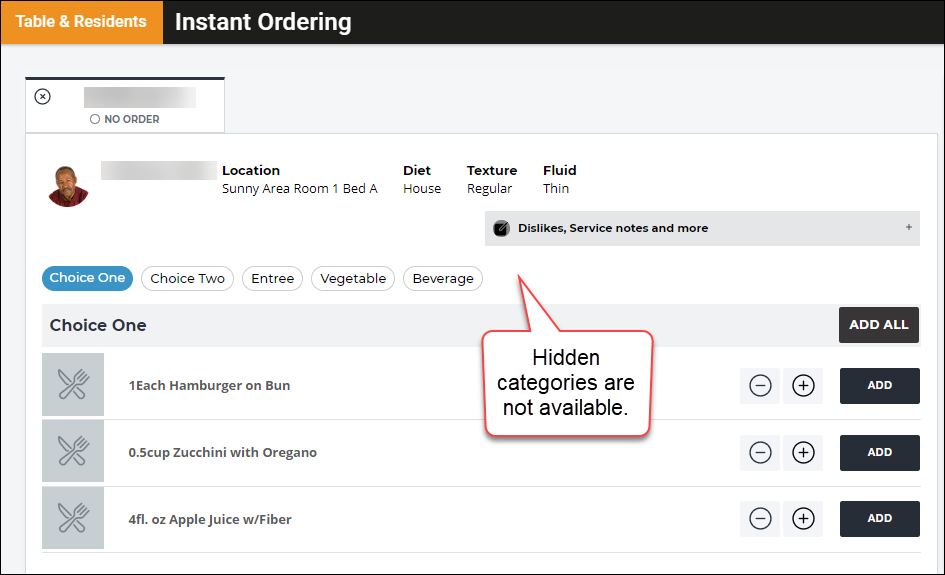The width and height of the screenshot is (945, 575).
Task: Select the Choice One category pill
Action: pos(87,278)
